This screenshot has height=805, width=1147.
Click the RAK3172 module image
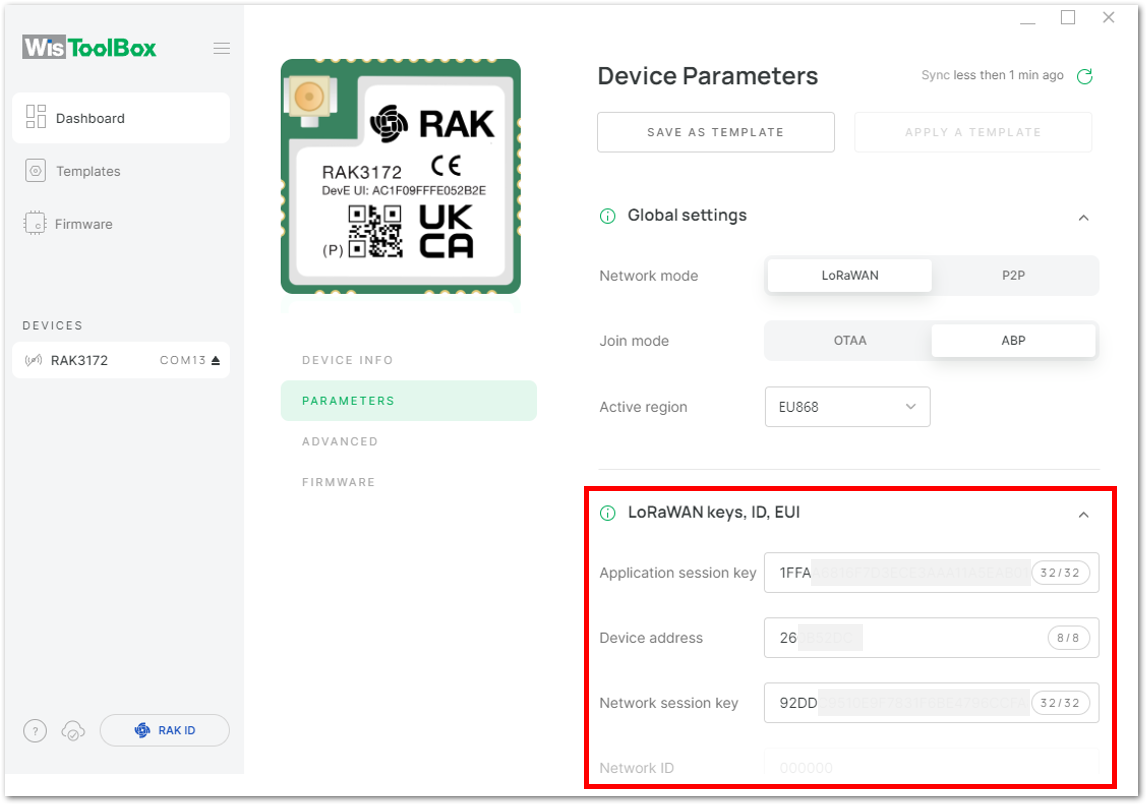pyautogui.click(x=401, y=176)
